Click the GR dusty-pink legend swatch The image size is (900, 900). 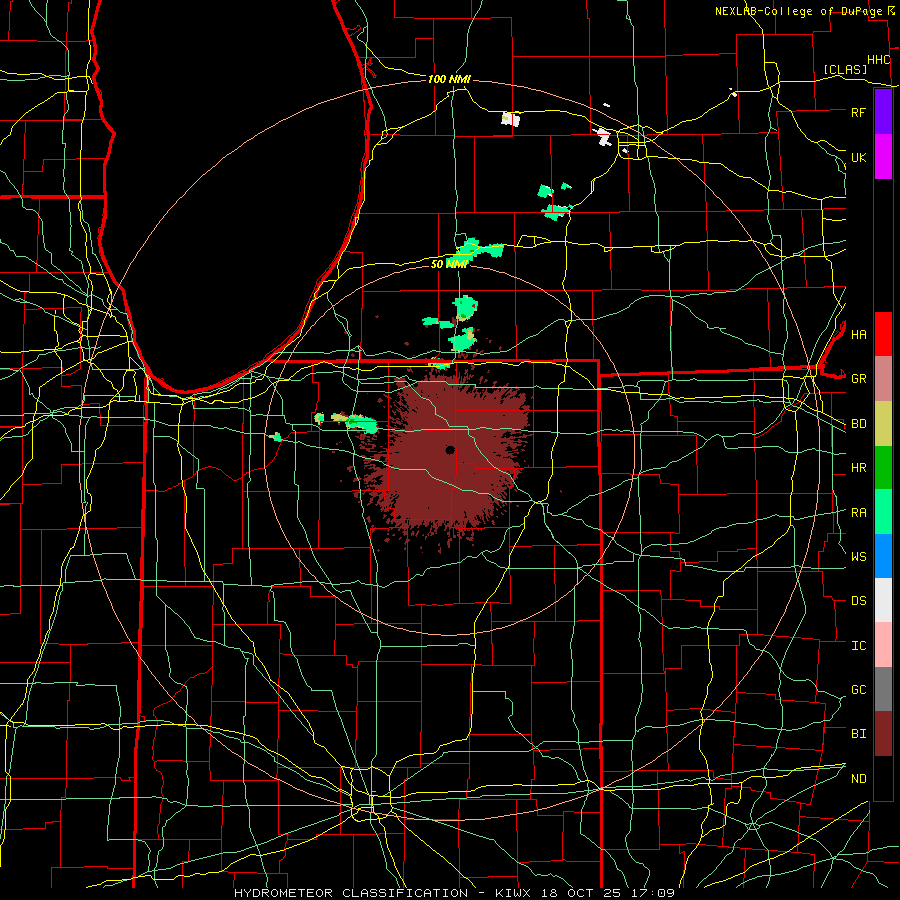pos(883,378)
